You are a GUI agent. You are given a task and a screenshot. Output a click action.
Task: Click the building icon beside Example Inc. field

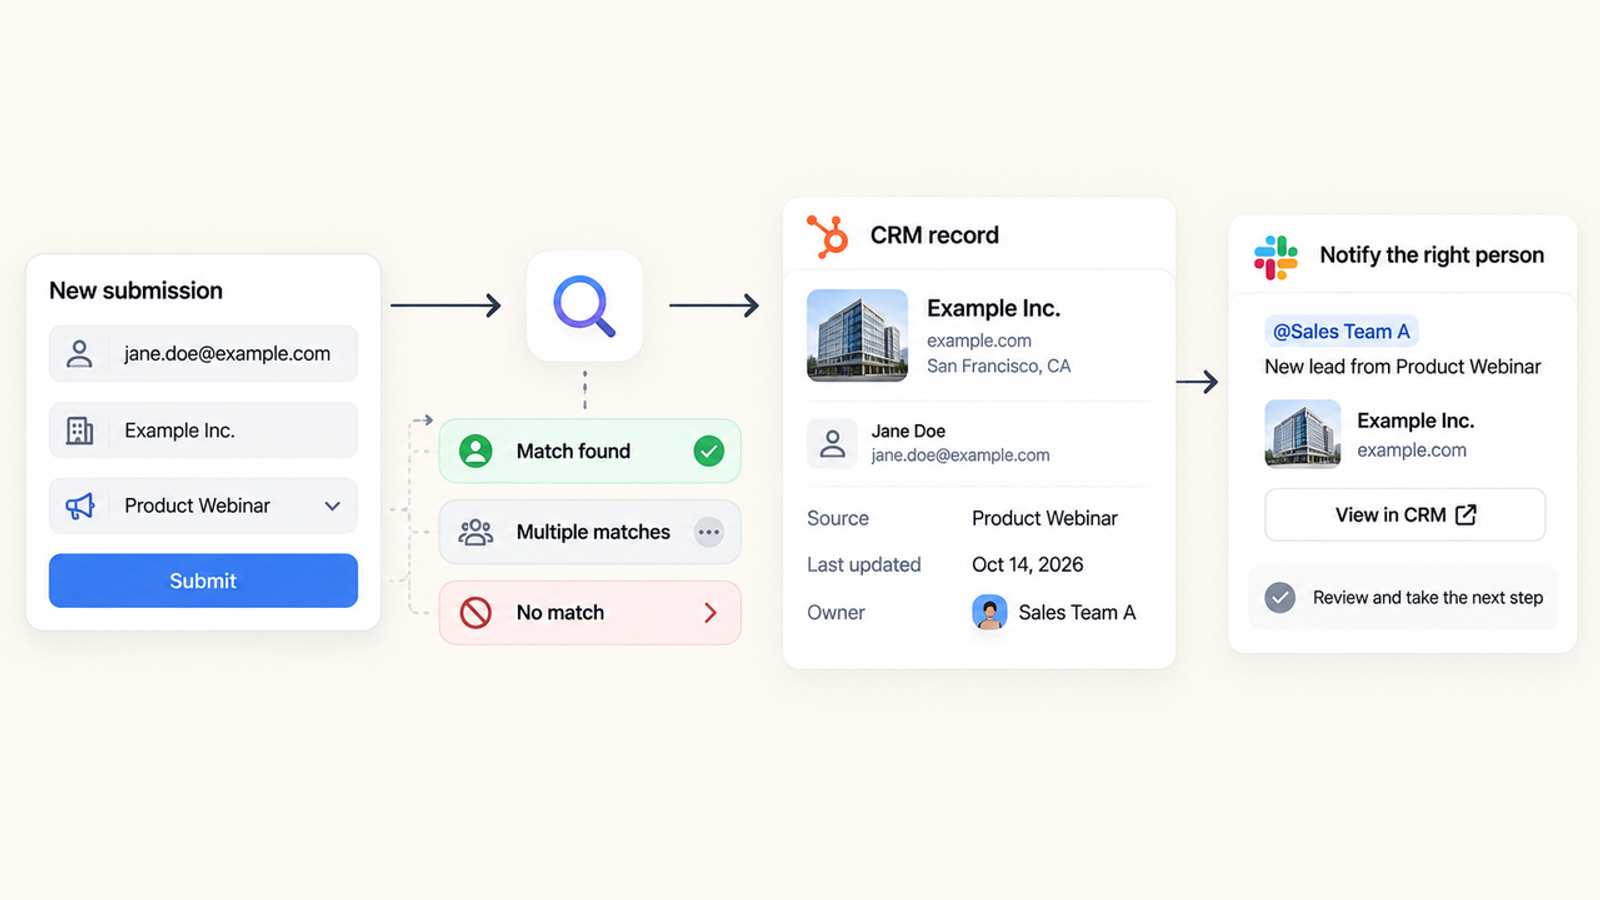[79, 430]
